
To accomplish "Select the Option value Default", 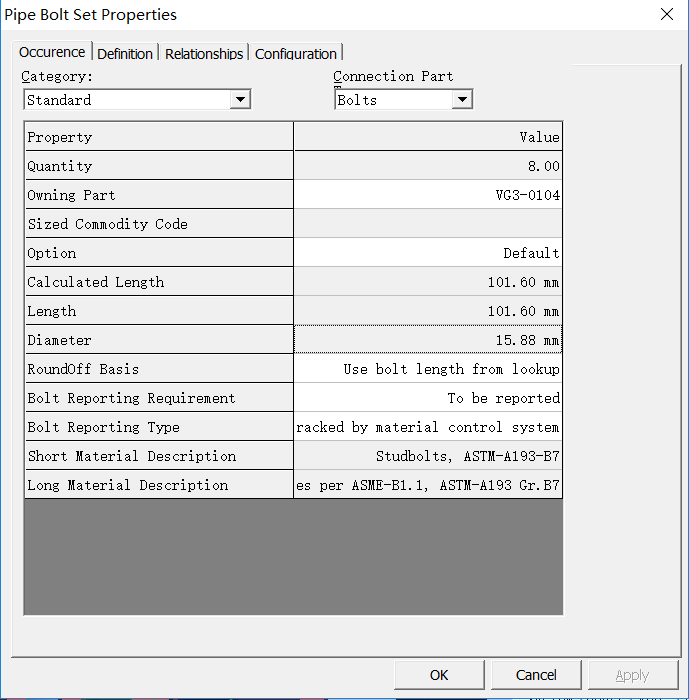I will pyautogui.click(x=428, y=253).
